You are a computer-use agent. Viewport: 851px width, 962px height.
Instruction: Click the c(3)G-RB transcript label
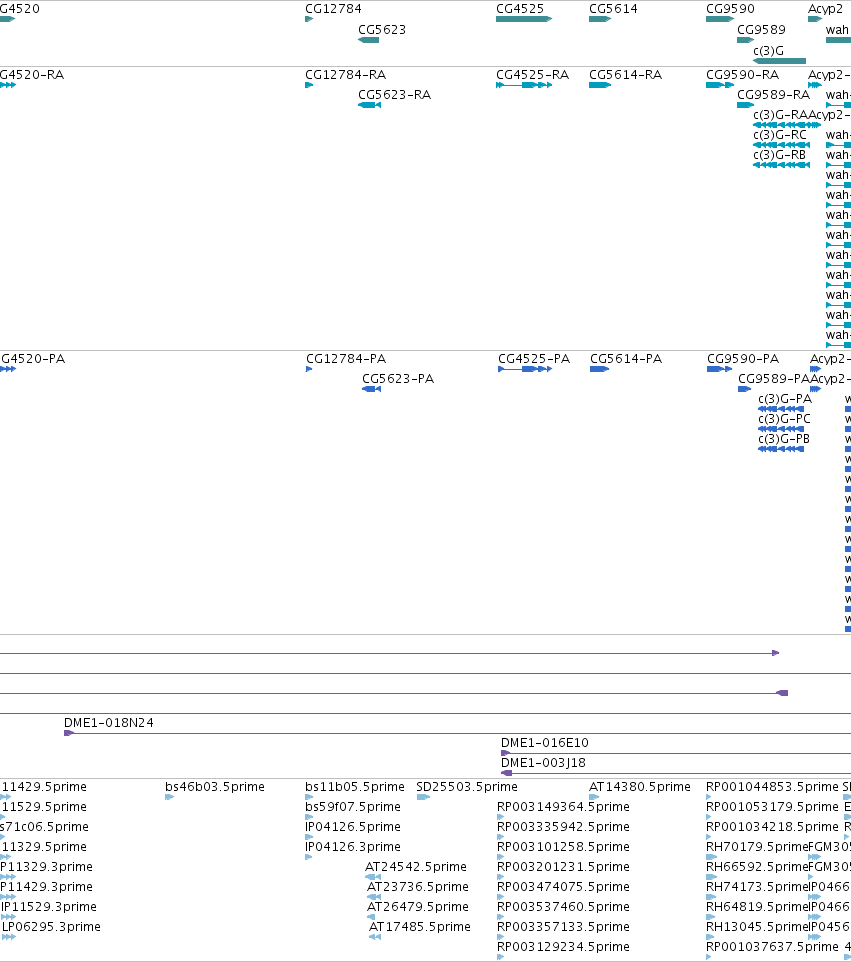[779, 155]
